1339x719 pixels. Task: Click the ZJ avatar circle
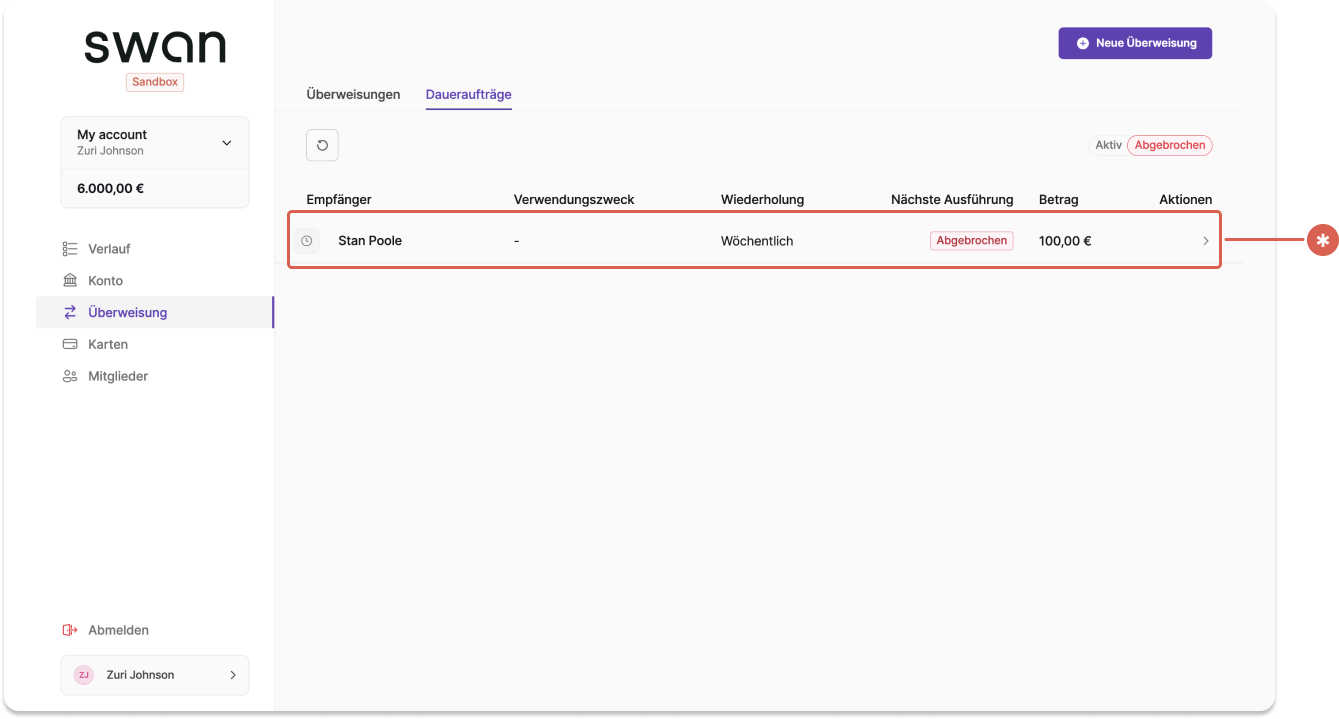(84, 675)
